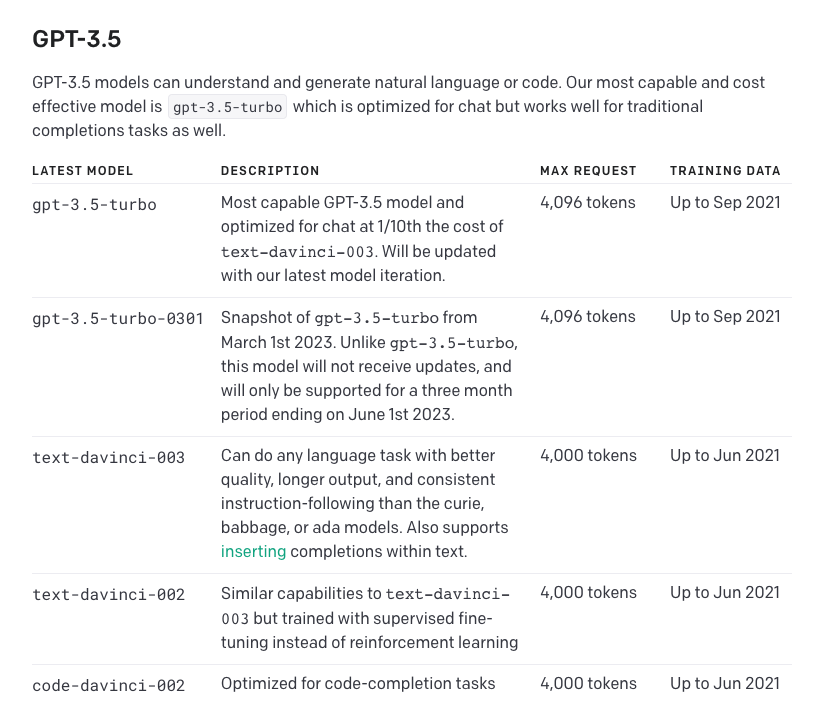
Task: Click "Optimized for code-completion tasks" description
Action: pyautogui.click(x=358, y=684)
